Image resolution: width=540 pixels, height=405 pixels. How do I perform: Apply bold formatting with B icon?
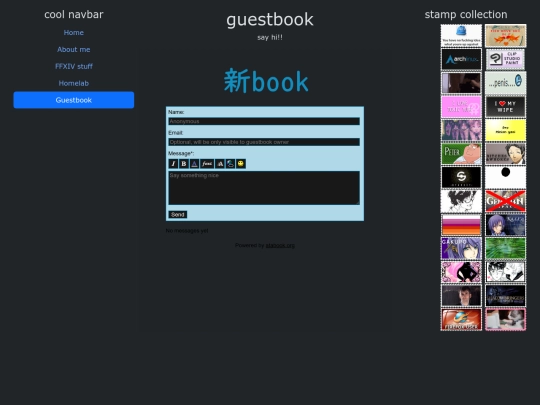click(x=184, y=164)
